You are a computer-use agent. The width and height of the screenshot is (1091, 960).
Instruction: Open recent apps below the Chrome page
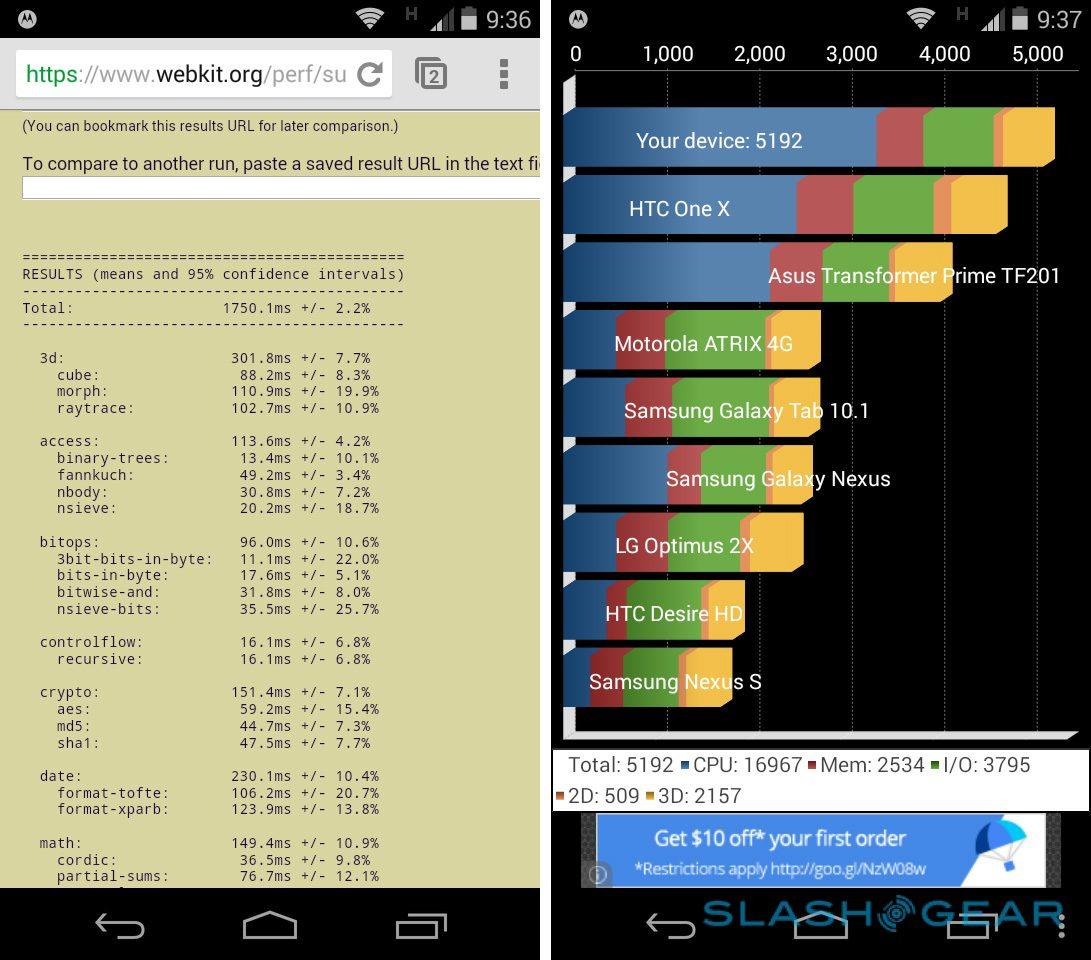tap(421, 926)
